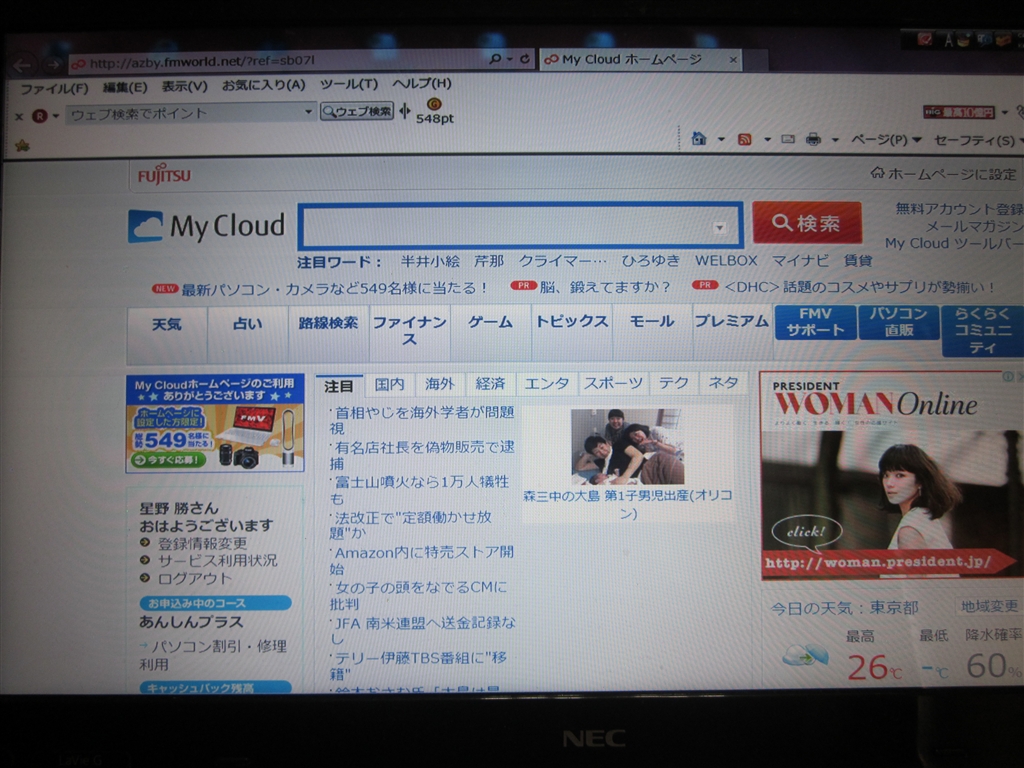Close the My Cloud ホームページ tab
The image size is (1024, 768).
733,60
